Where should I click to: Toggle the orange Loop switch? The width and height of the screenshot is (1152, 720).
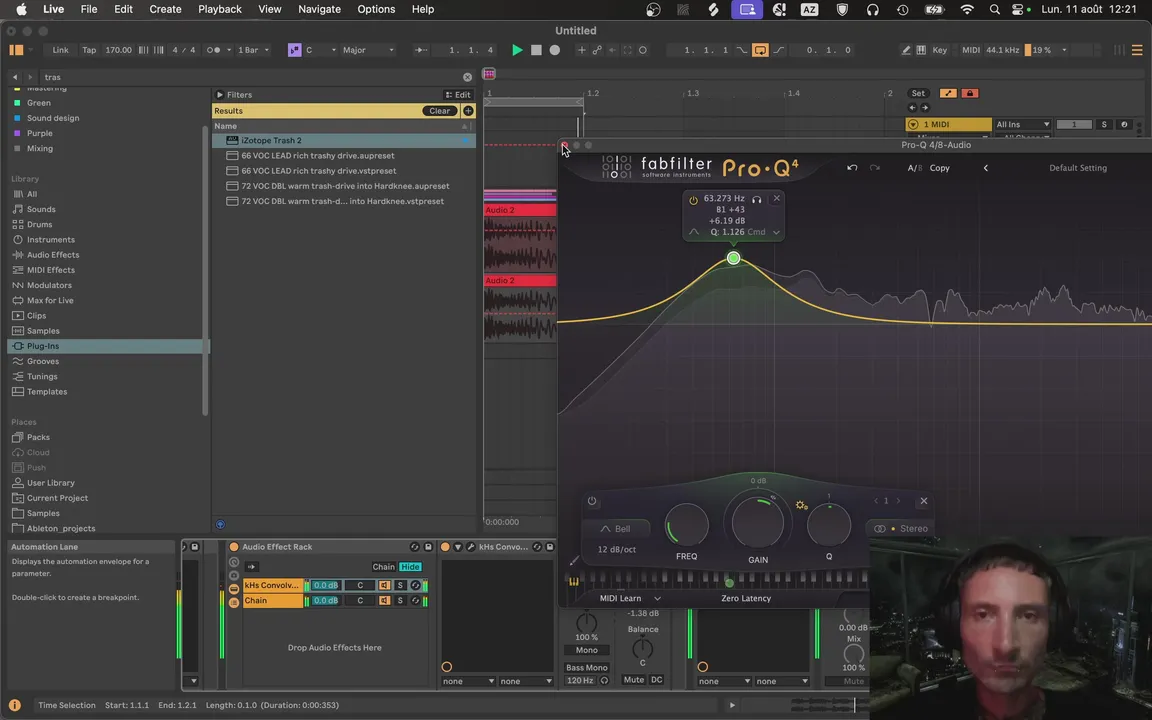760,50
